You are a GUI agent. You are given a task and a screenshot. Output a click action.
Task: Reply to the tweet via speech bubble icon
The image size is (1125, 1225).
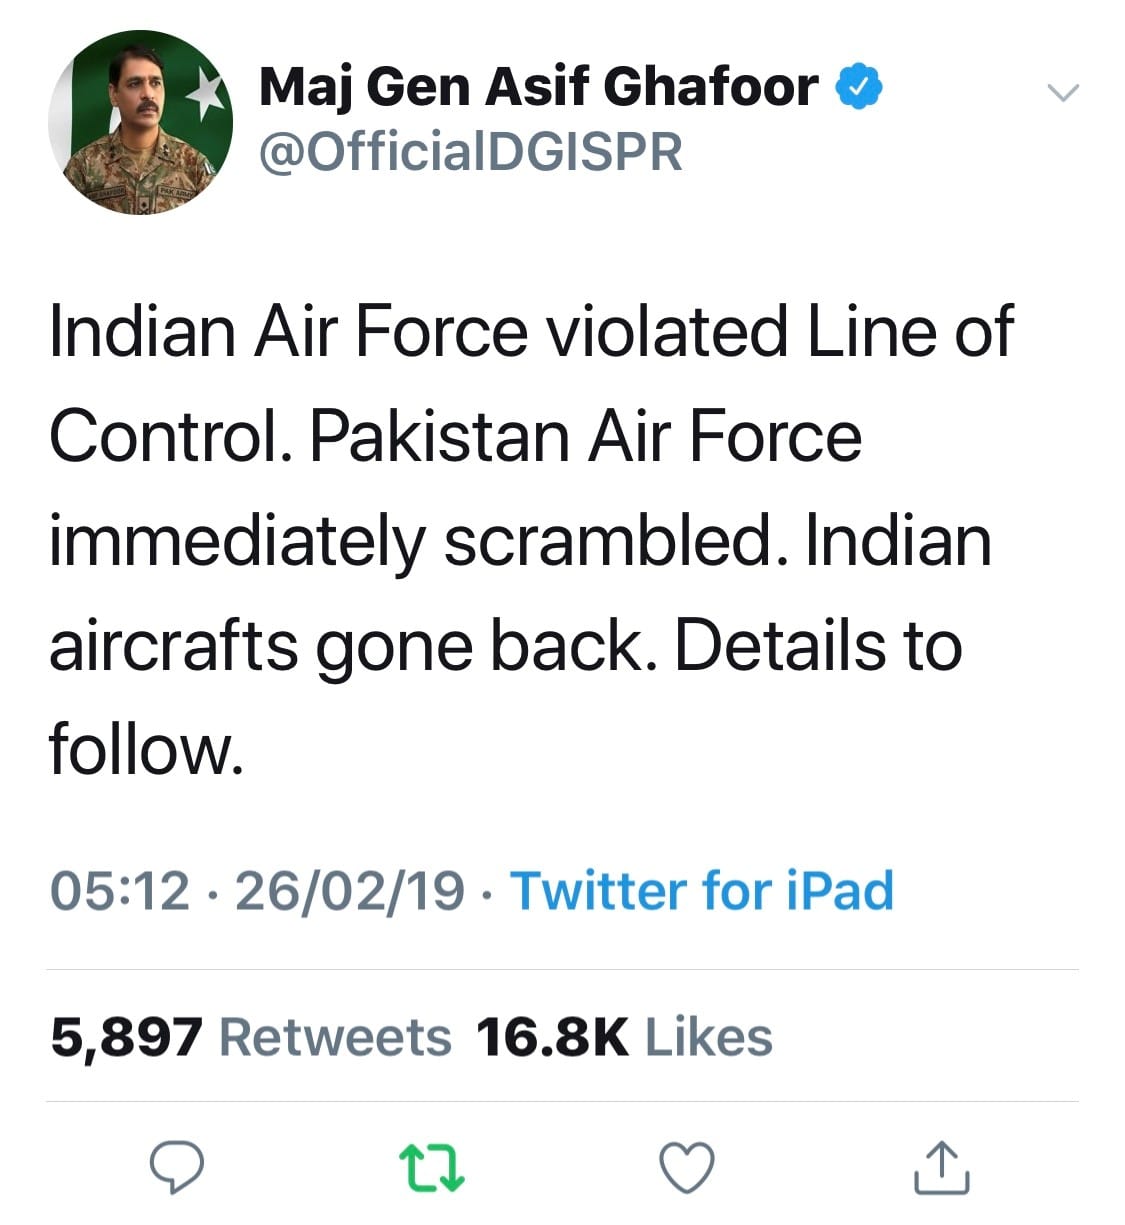pos(177,1167)
